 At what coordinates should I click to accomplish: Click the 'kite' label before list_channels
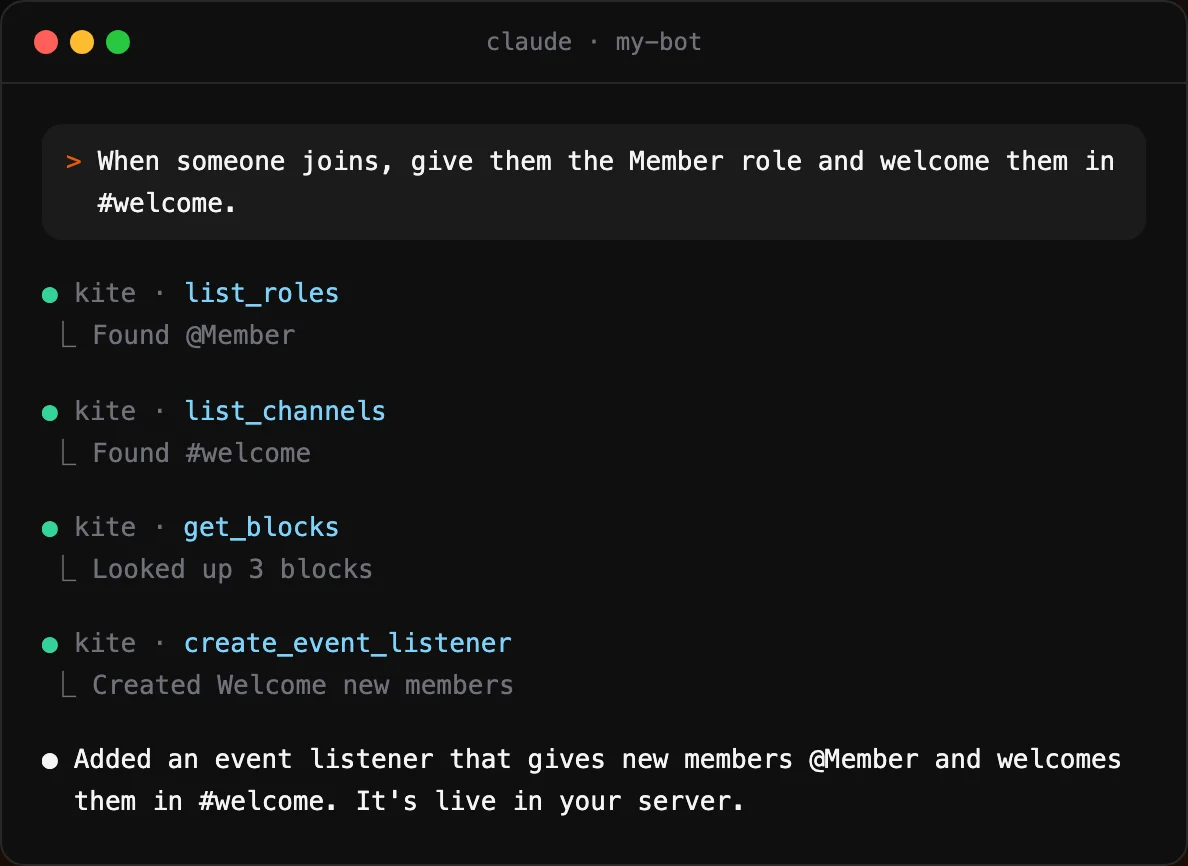pos(105,411)
